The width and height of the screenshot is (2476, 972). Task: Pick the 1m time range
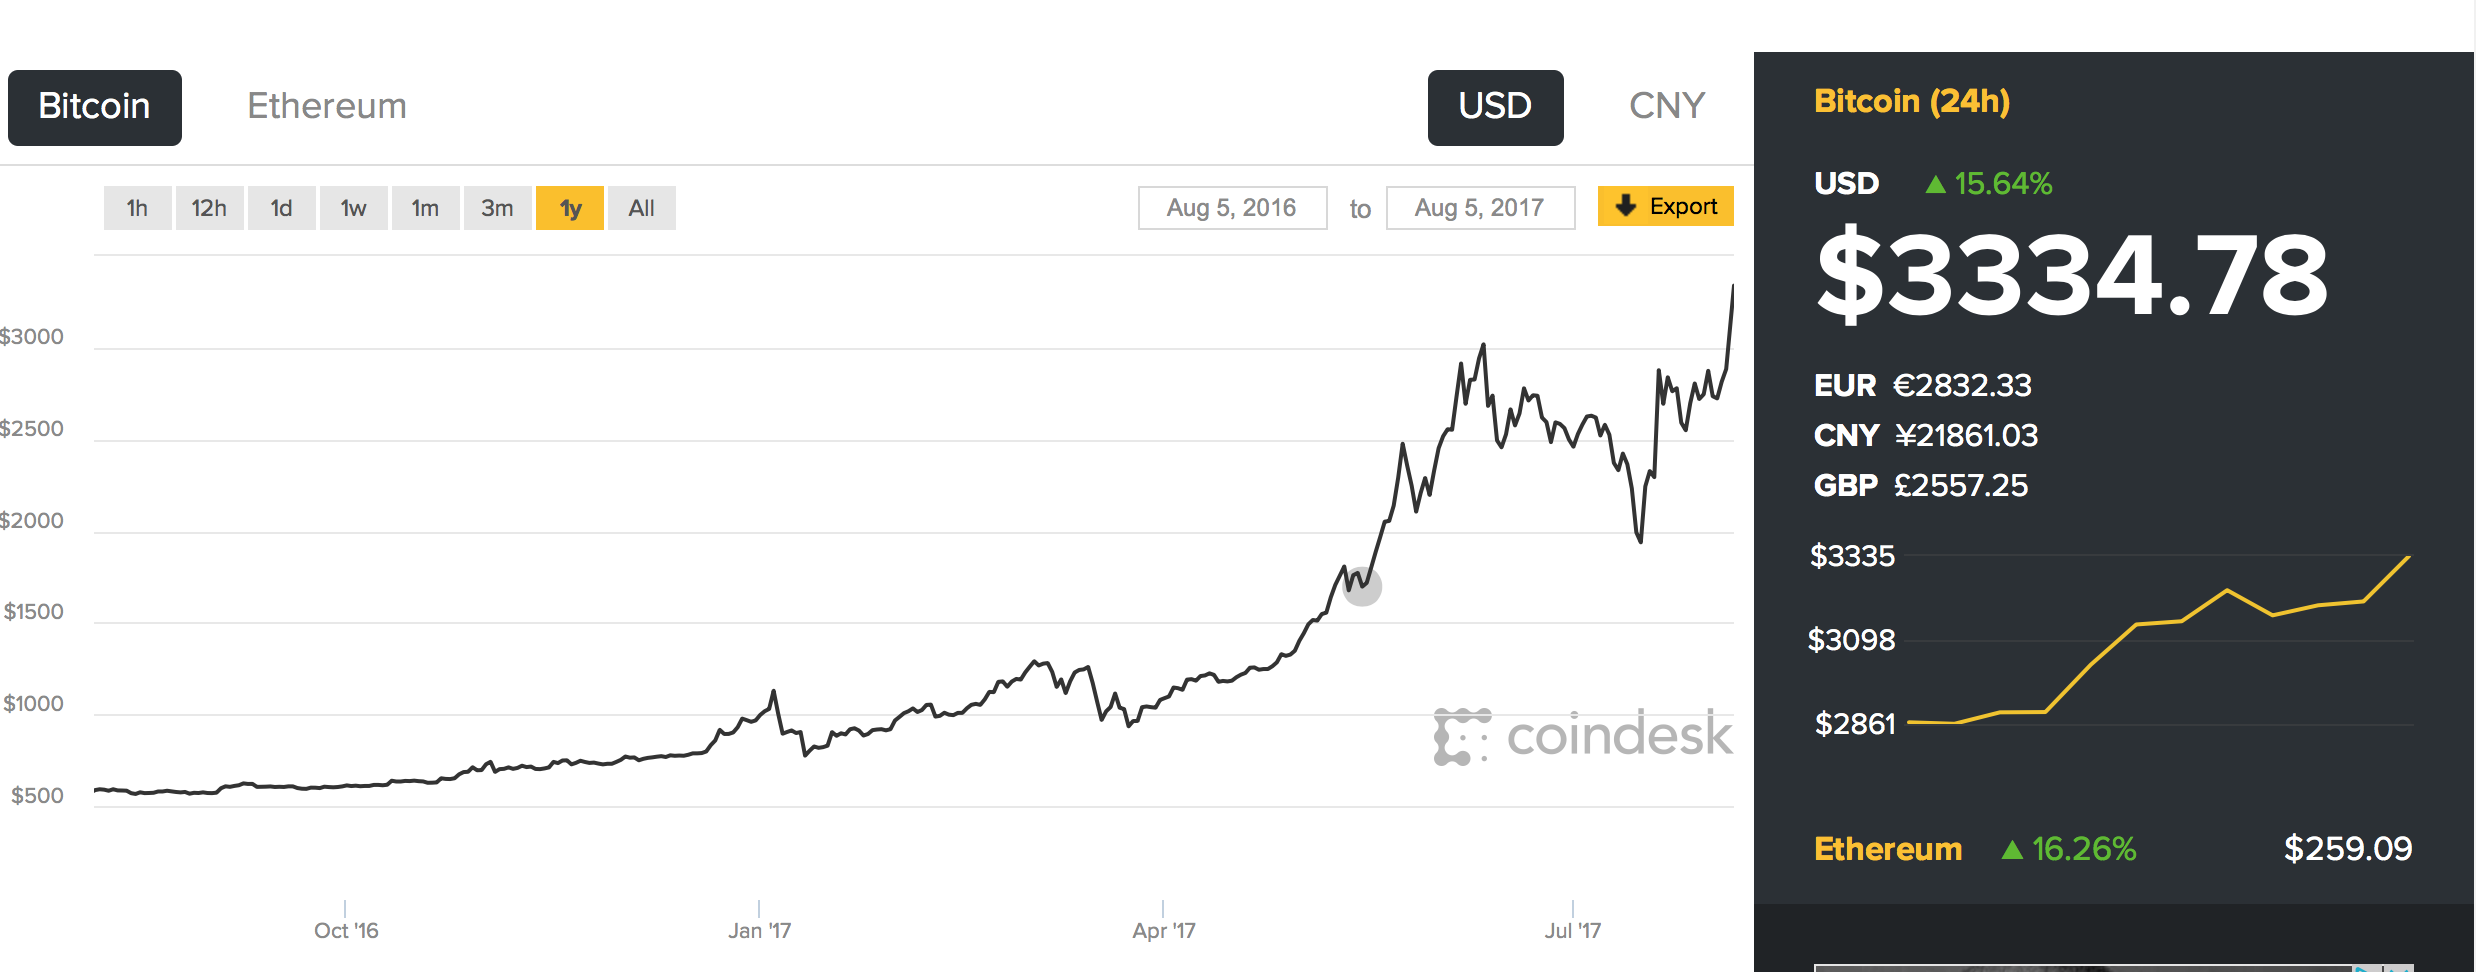point(425,208)
